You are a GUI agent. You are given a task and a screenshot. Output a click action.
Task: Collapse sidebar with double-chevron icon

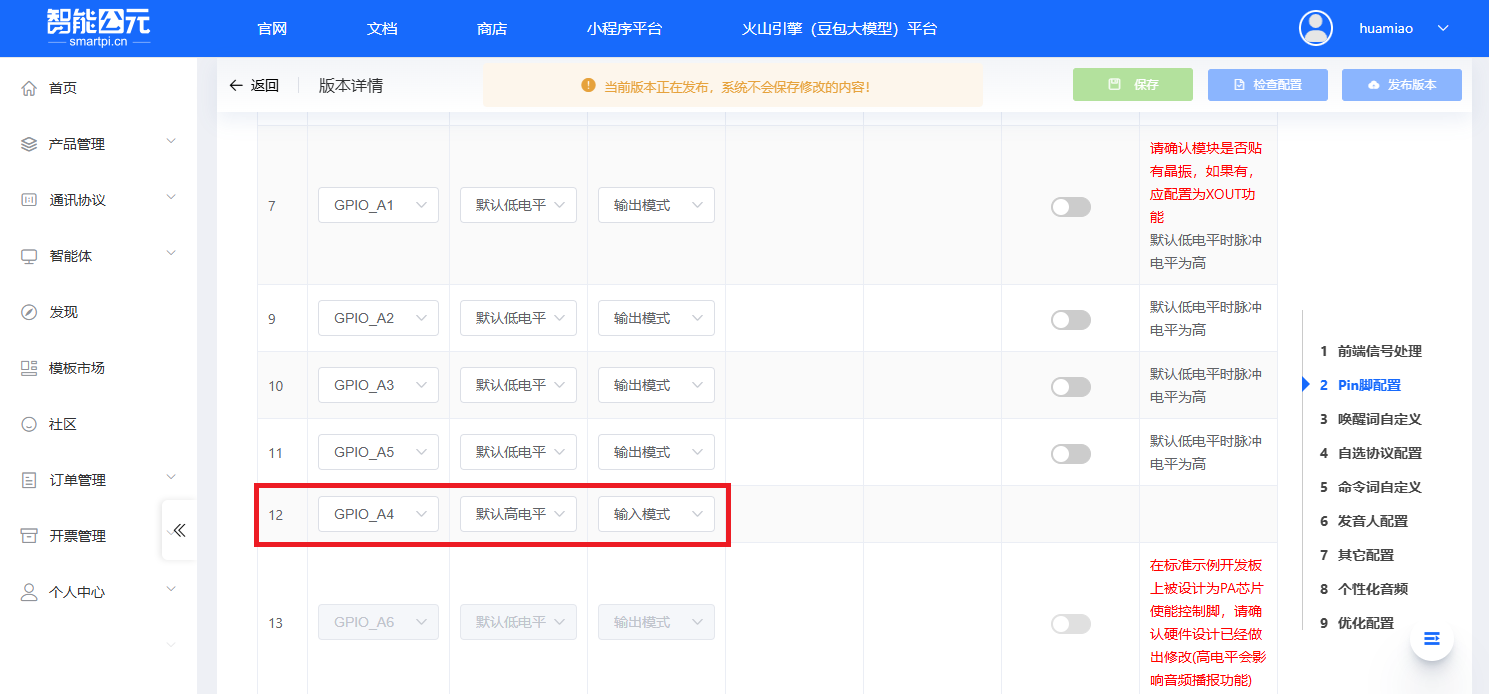click(179, 530)
